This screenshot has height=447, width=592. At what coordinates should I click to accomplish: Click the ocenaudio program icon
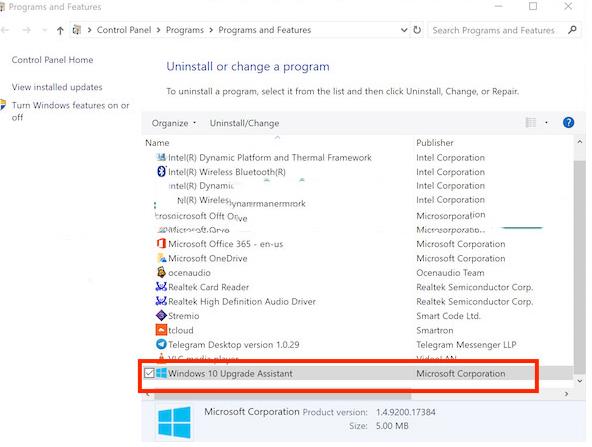tap(162, 272)
